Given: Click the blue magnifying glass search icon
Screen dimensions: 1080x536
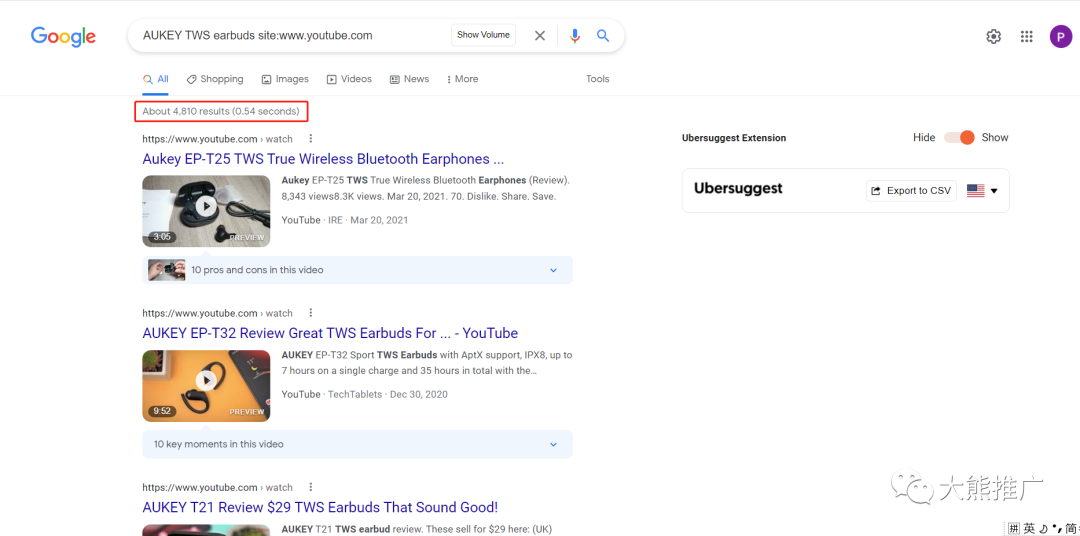Looking at the screenshot, I should [x=603, y=36].
